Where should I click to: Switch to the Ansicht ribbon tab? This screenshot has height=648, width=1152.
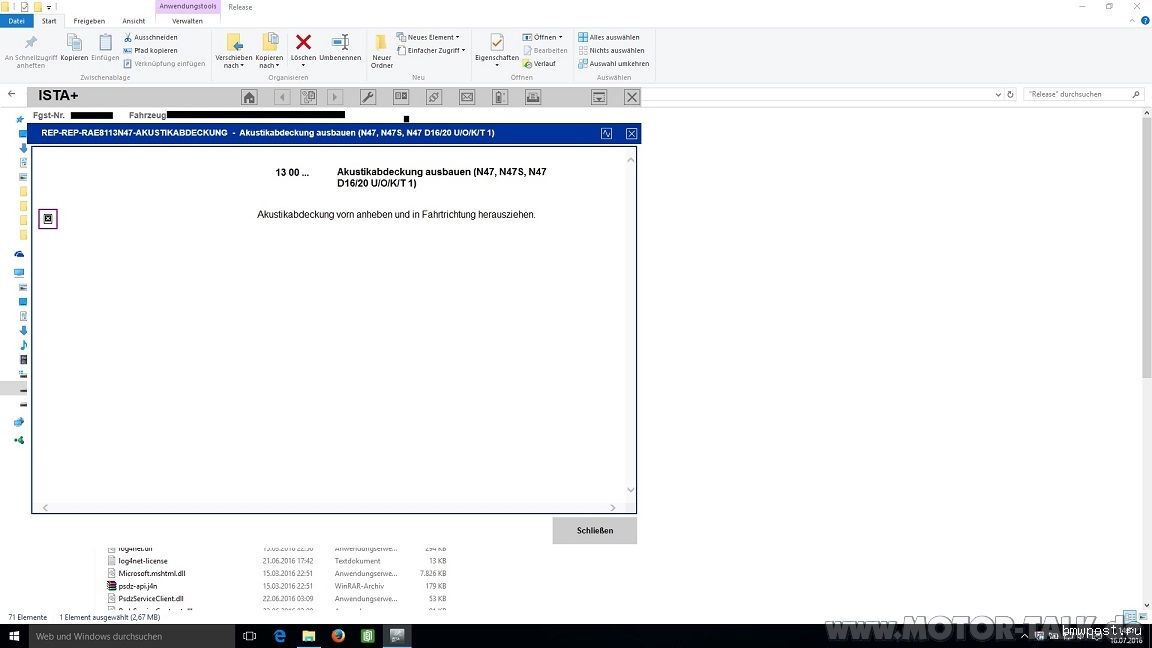point(133,21)
